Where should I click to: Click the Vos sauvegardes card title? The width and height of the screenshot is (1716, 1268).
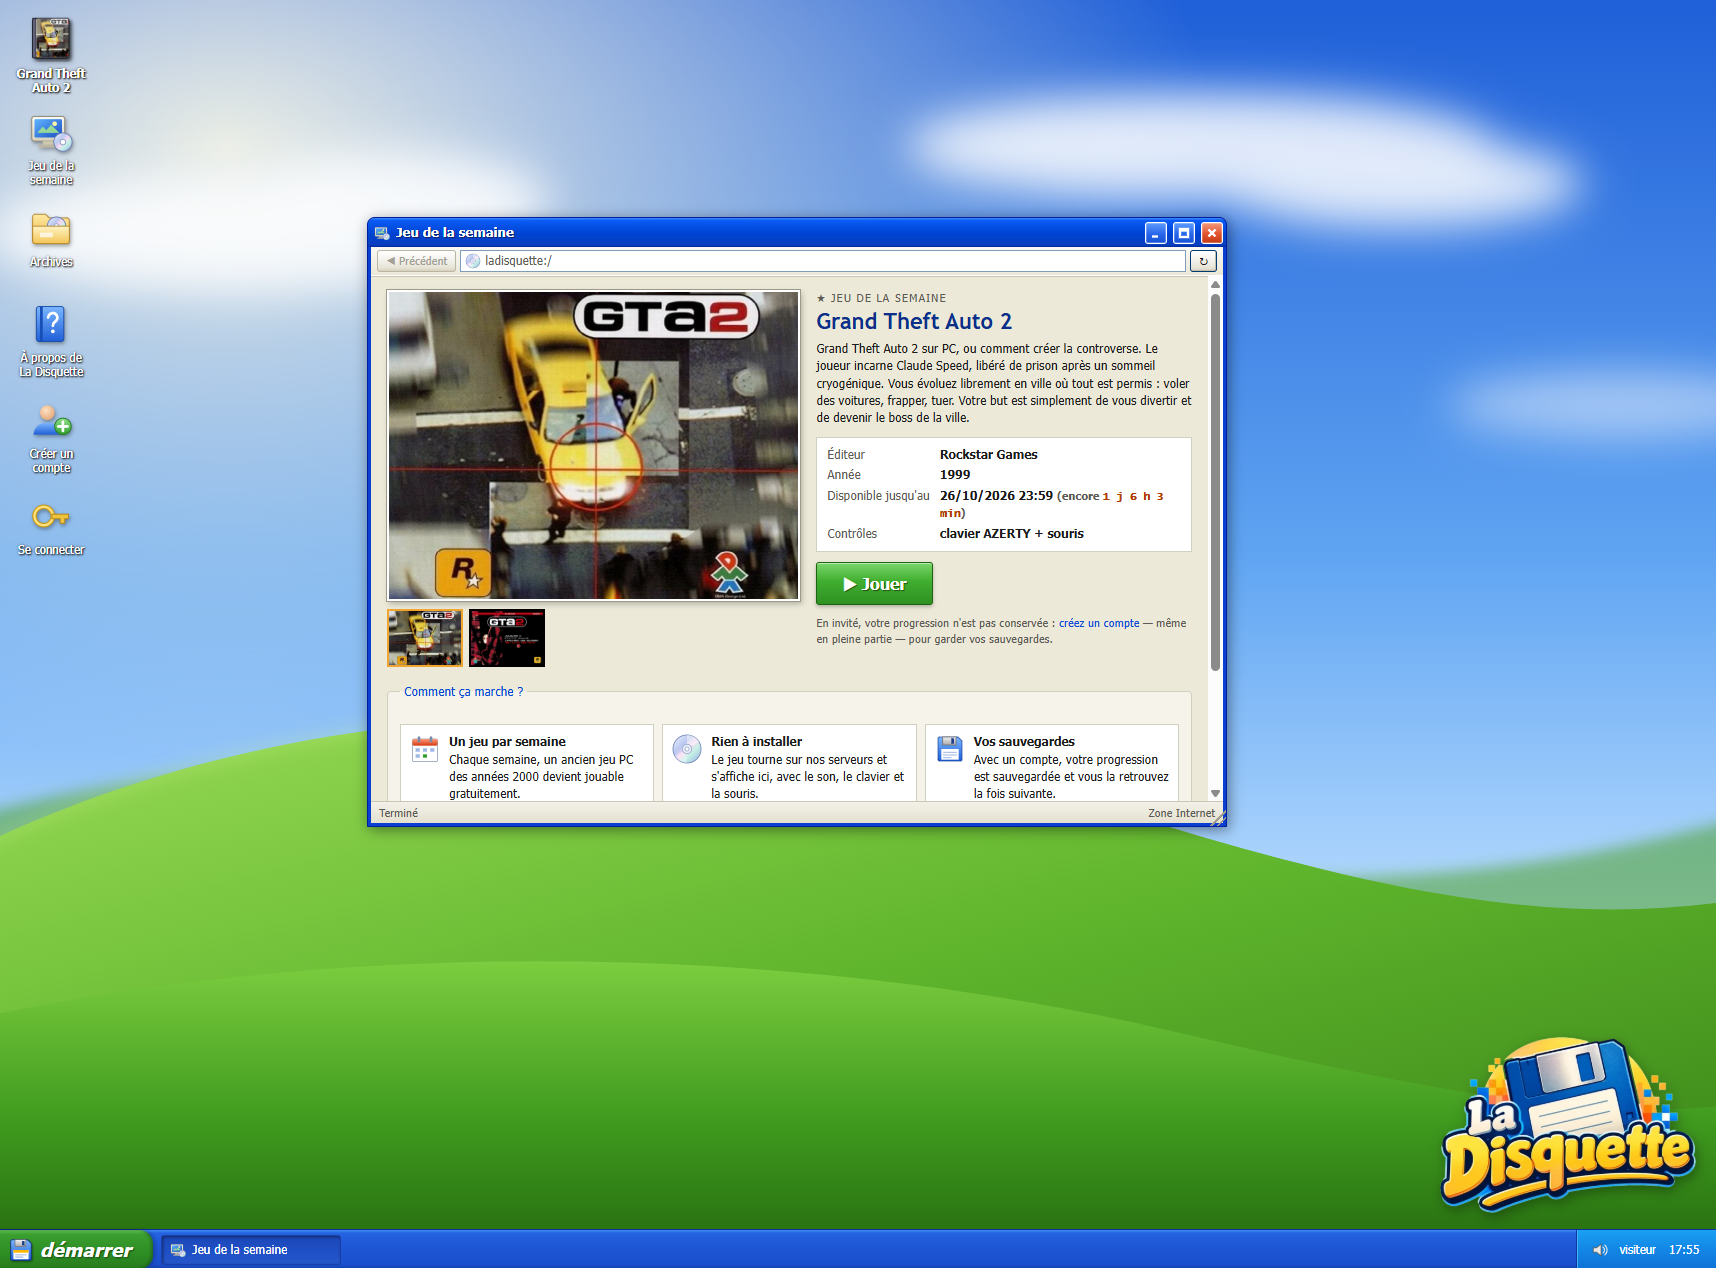[1024, 742]
